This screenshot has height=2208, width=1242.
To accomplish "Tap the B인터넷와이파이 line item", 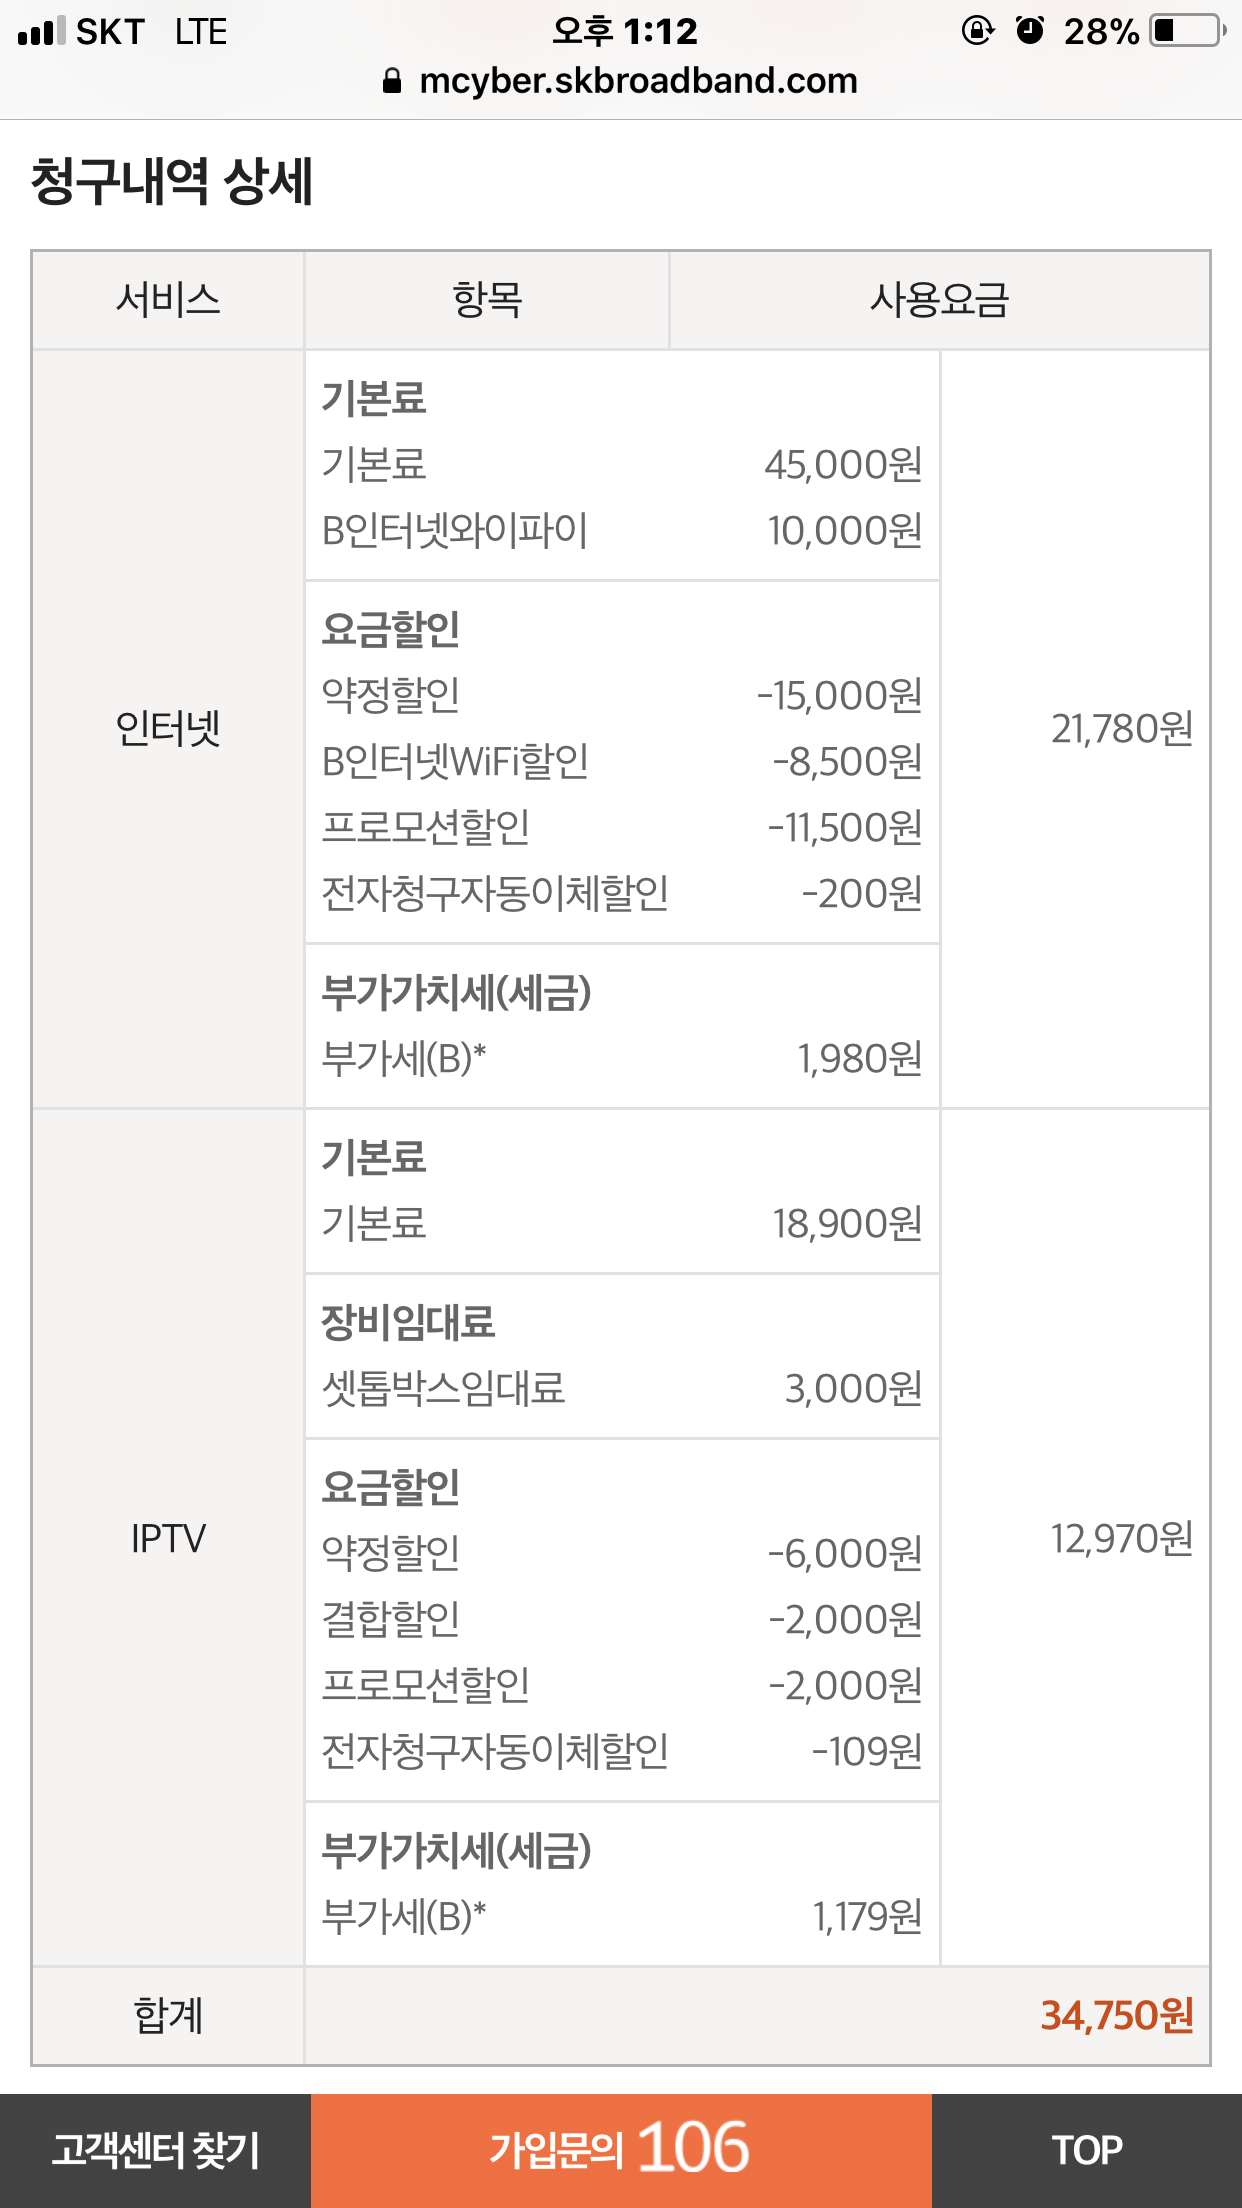I will point(455,530).
